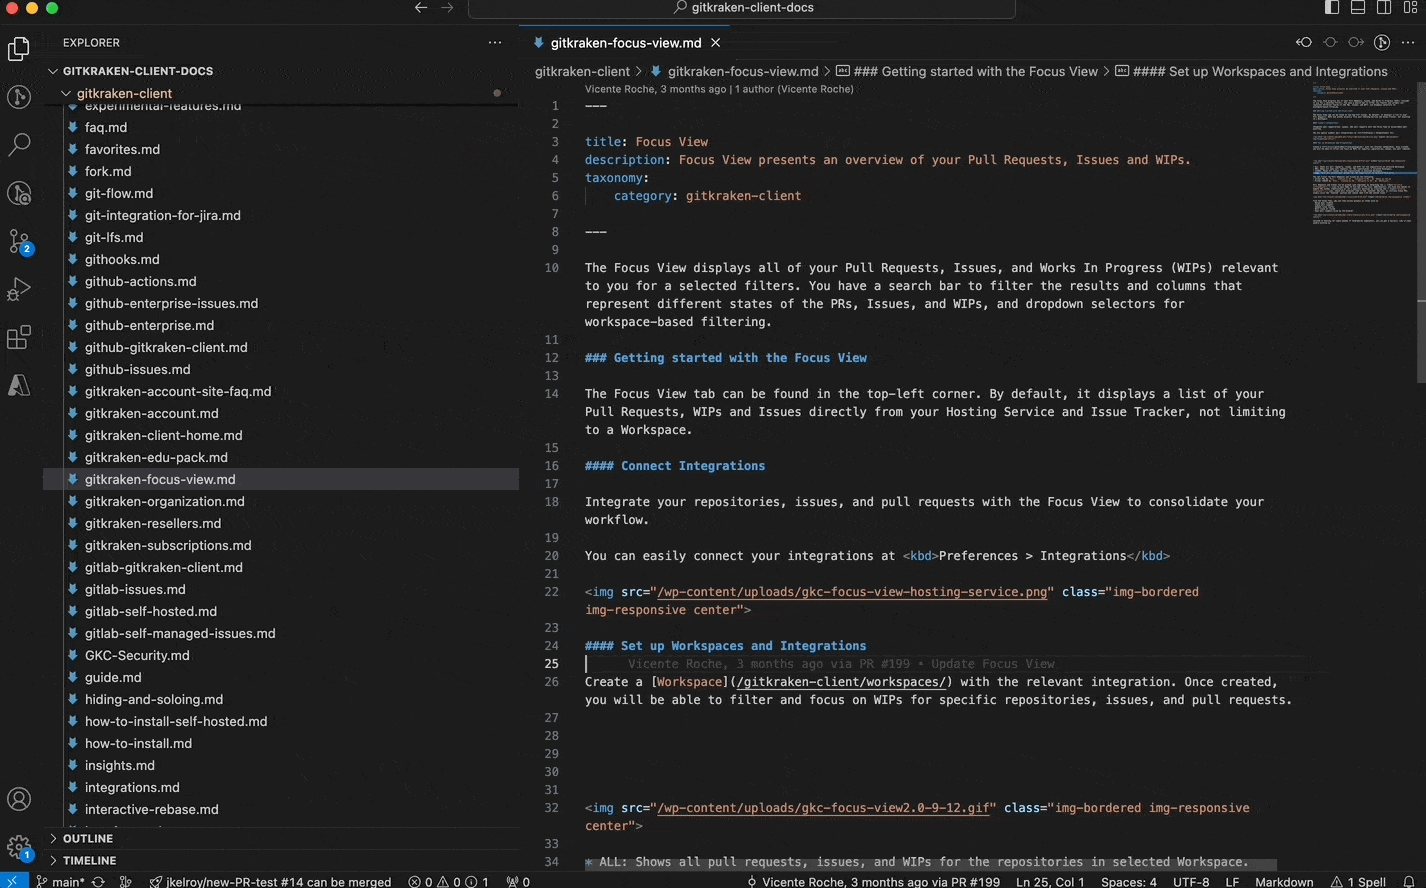The image size is (1426, 888).
Task: Close the gitkraken-focus-view.md tab
Action: click(x=715, y=43)
